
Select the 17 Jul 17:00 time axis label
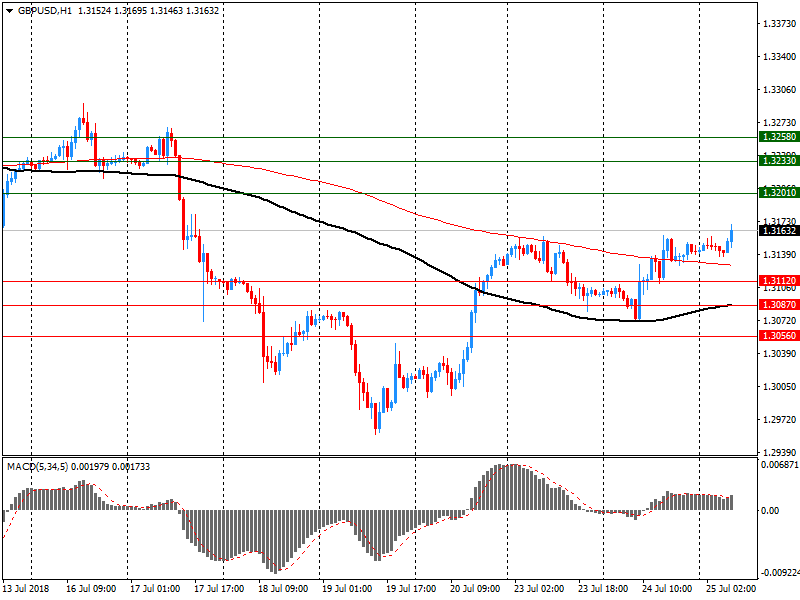pos(219,589)
